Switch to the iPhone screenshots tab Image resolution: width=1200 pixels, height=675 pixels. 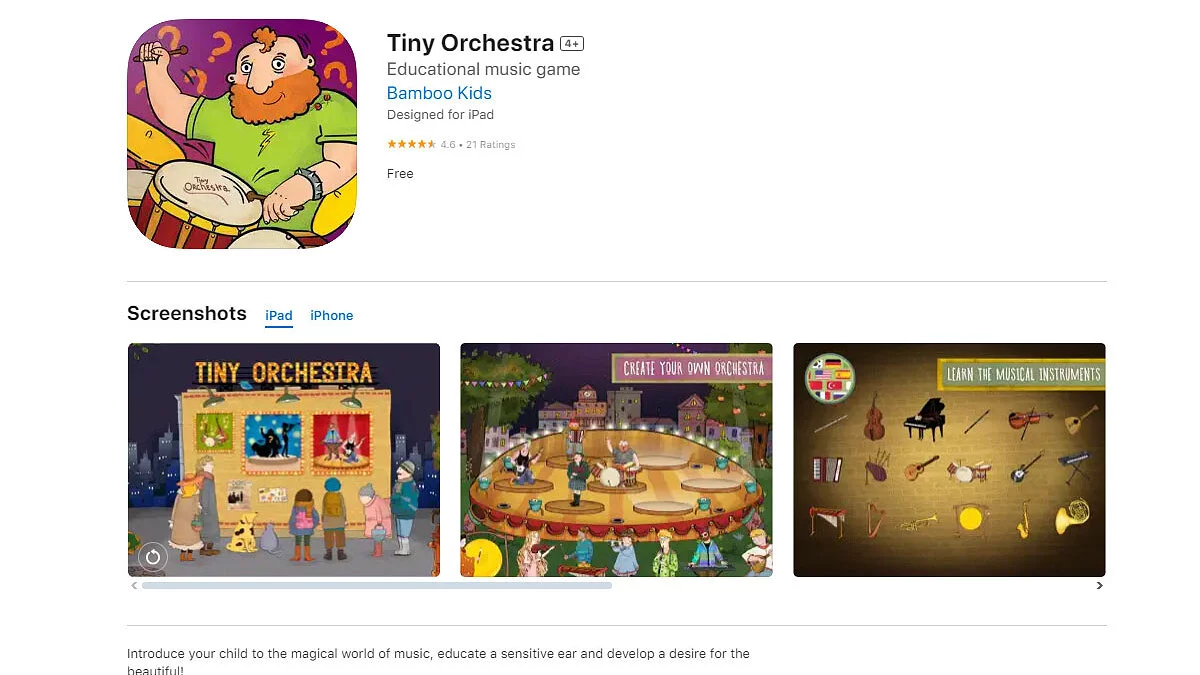coord(332,316)
